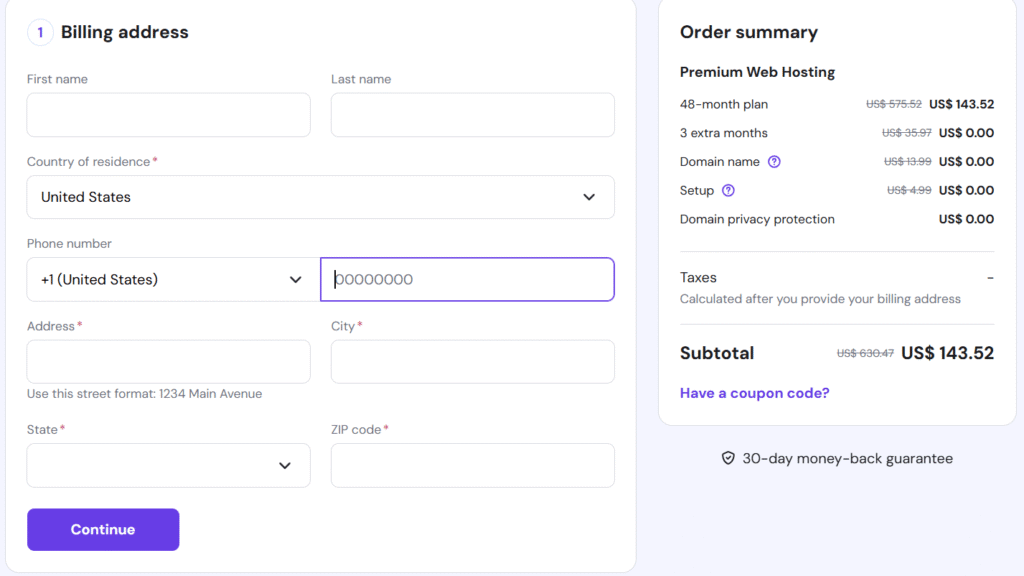Click the Last name input field

click(x=472, y=115)
